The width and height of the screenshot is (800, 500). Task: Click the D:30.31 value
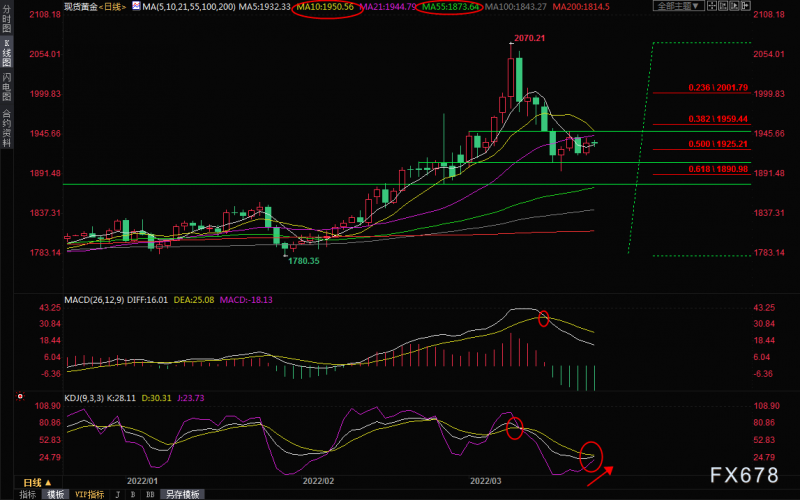coord(156,397)
